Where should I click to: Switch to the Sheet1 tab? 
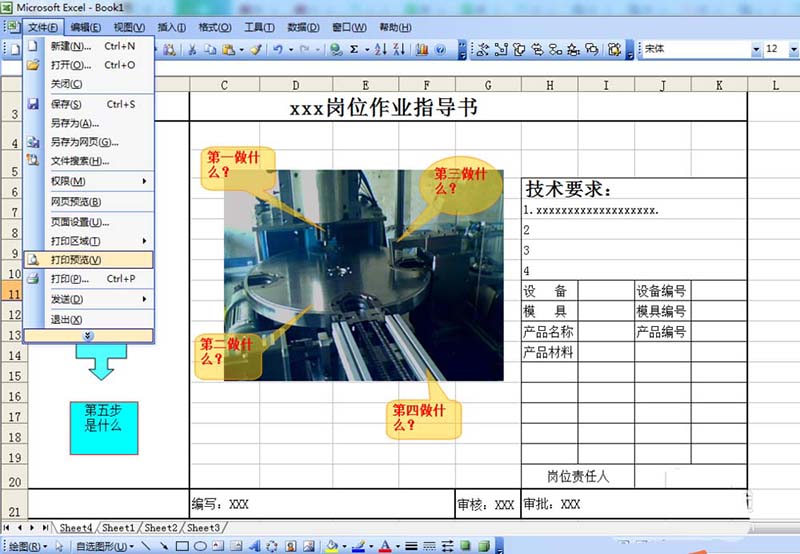[118, 527]
